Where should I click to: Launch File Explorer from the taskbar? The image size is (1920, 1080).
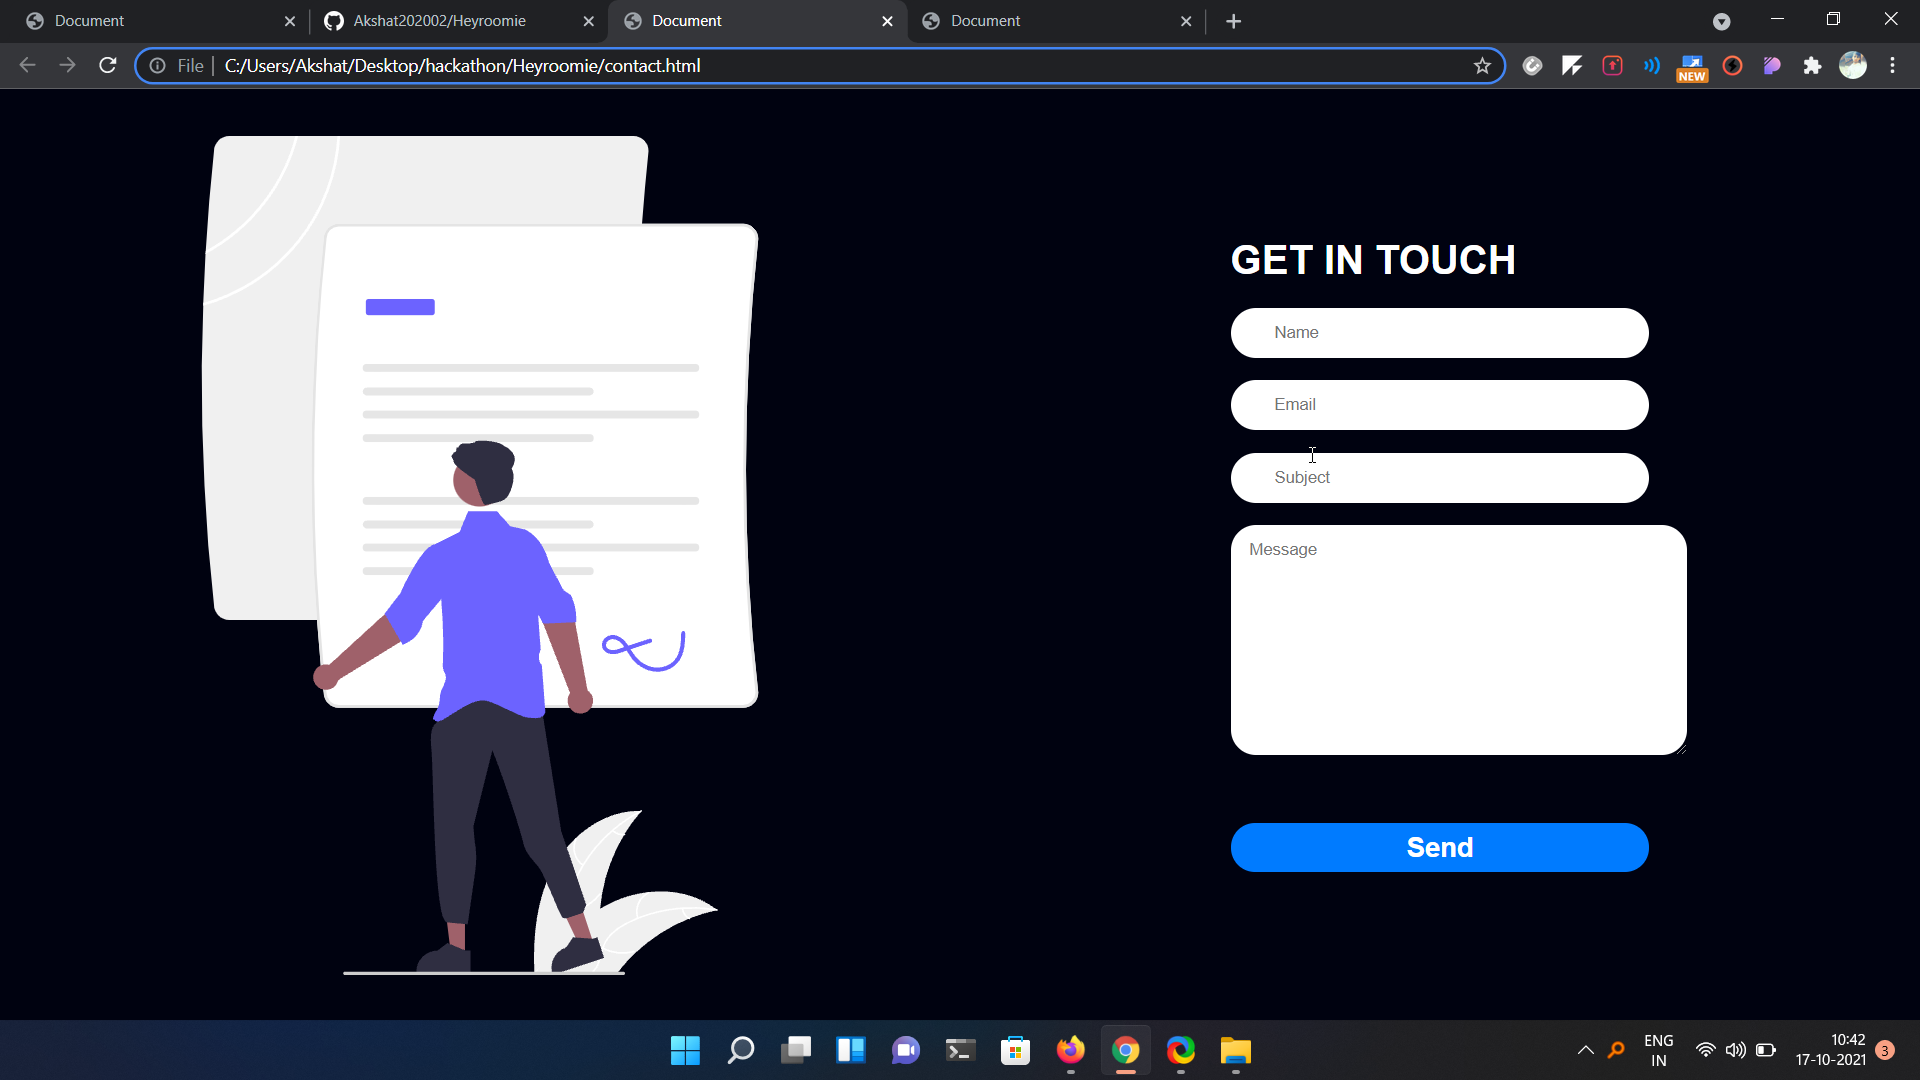click(1235, 1050)
